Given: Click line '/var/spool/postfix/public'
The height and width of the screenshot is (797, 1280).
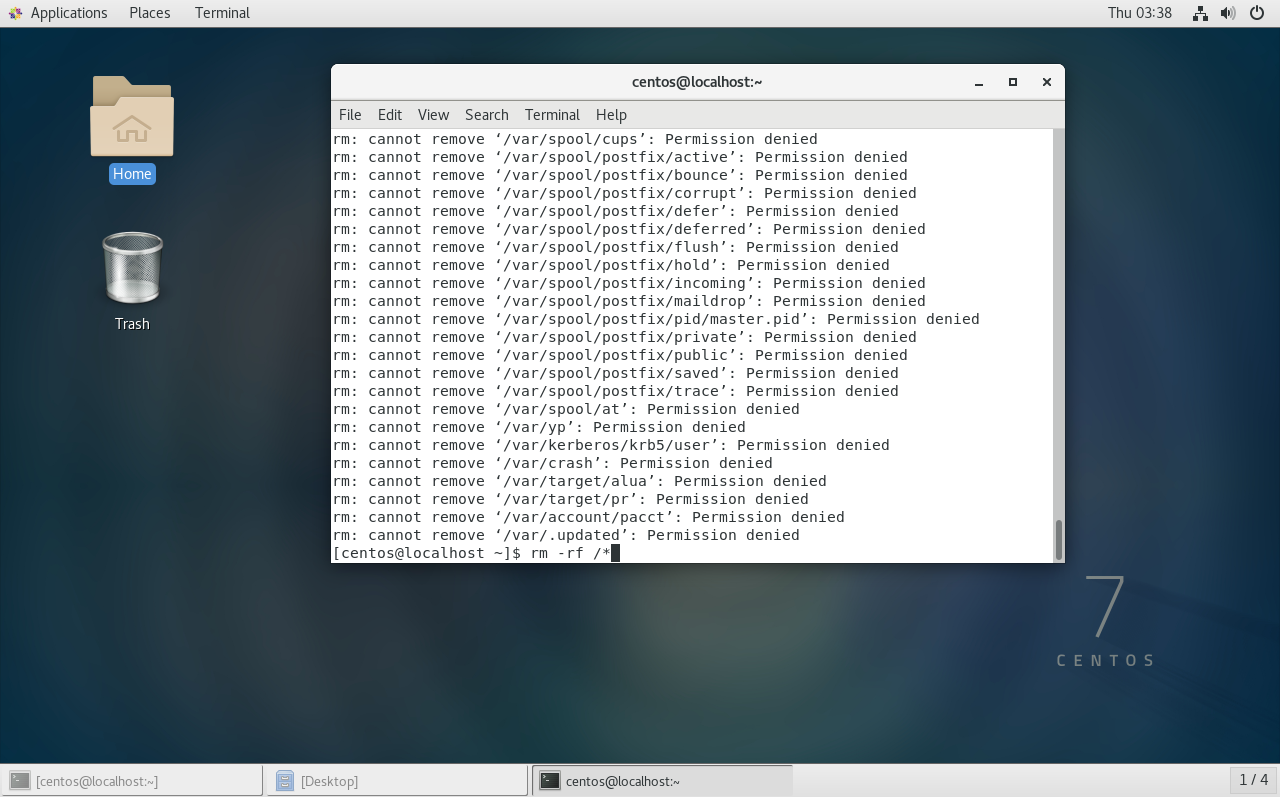Looking at the screenshot, I should [620, 355].
